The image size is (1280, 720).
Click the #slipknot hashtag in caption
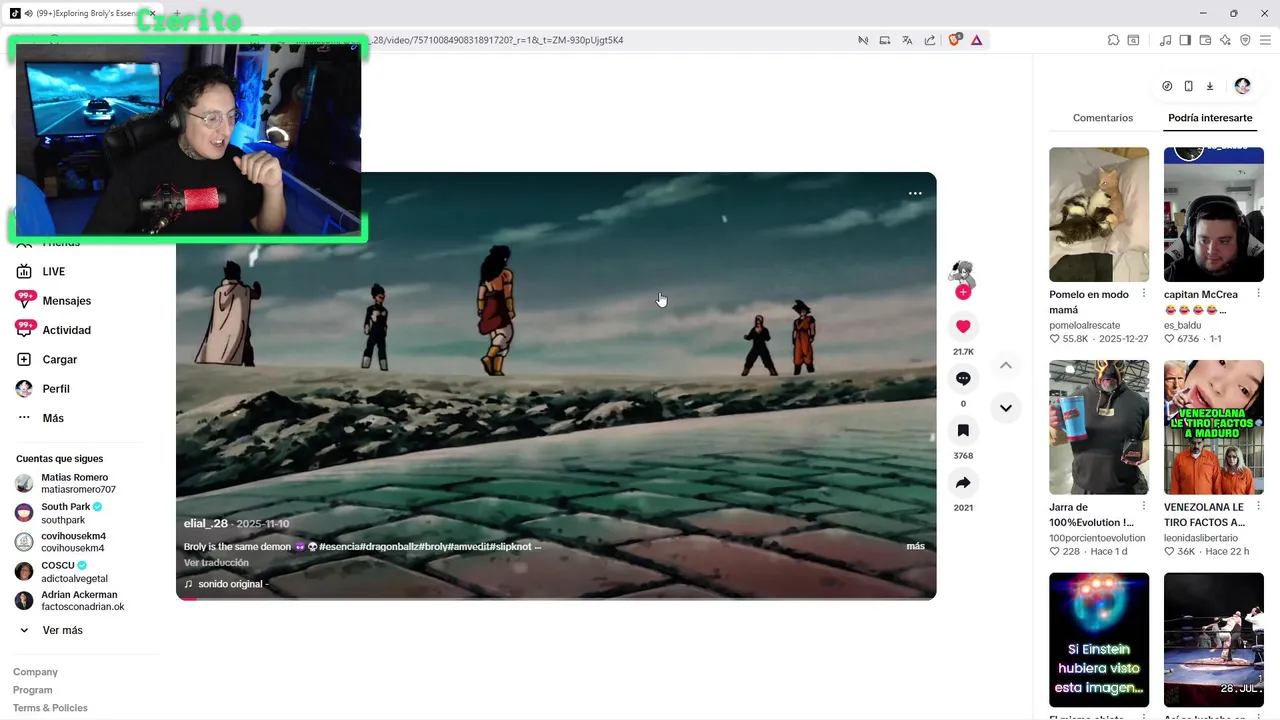(510, 546)
